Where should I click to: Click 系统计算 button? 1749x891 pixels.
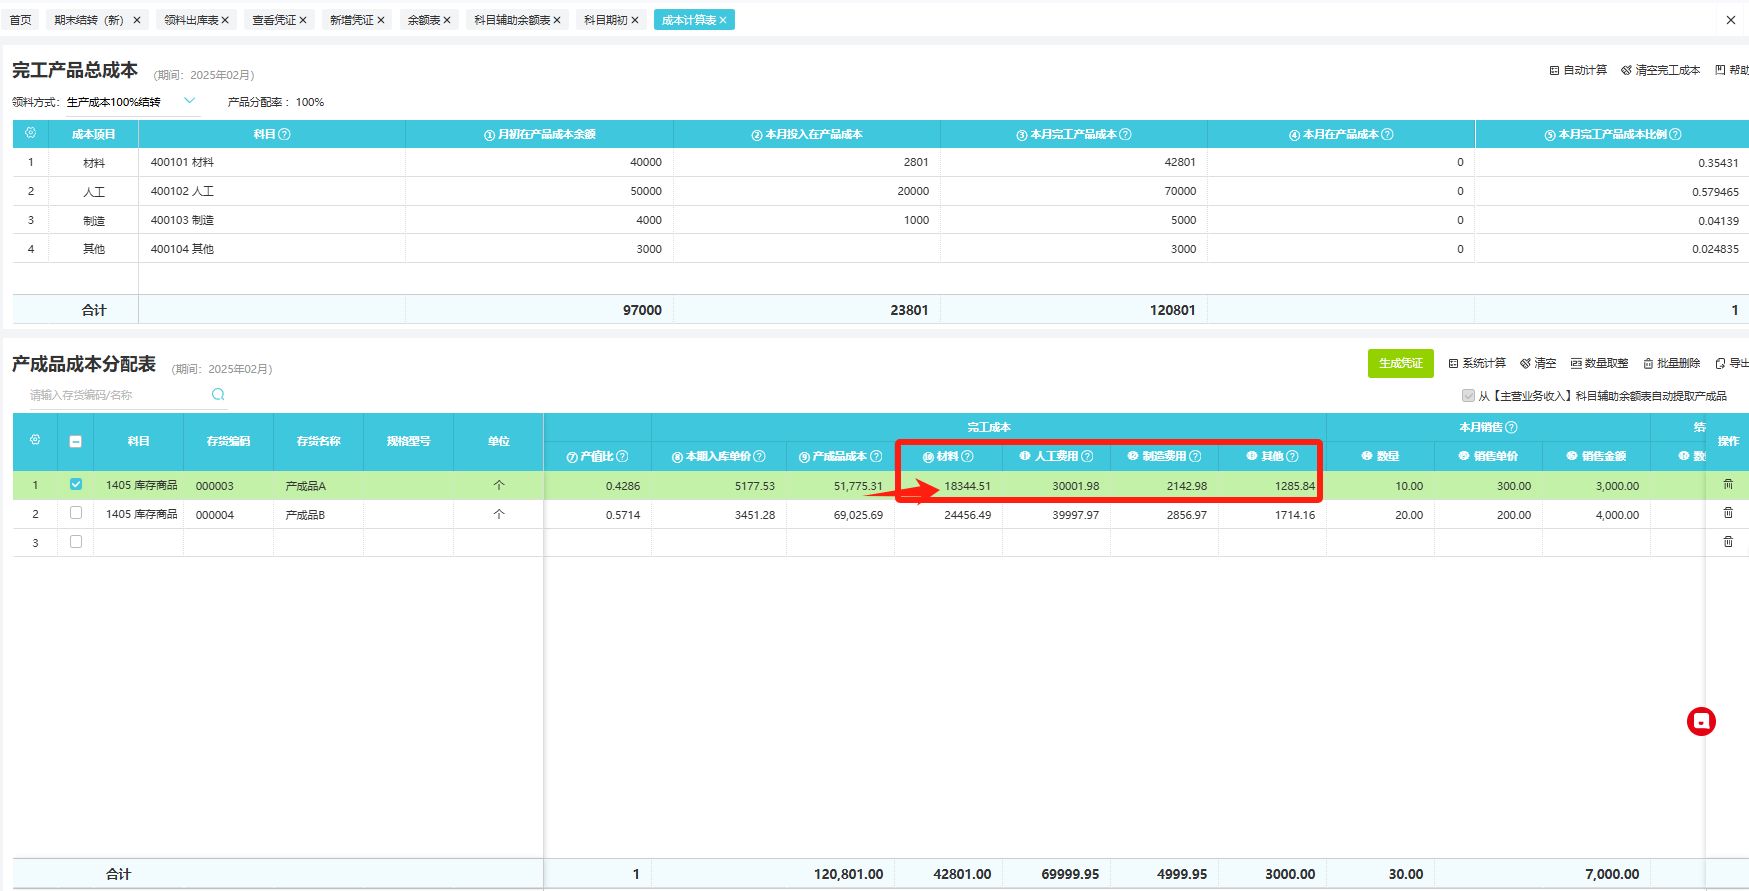(1477, 363)
